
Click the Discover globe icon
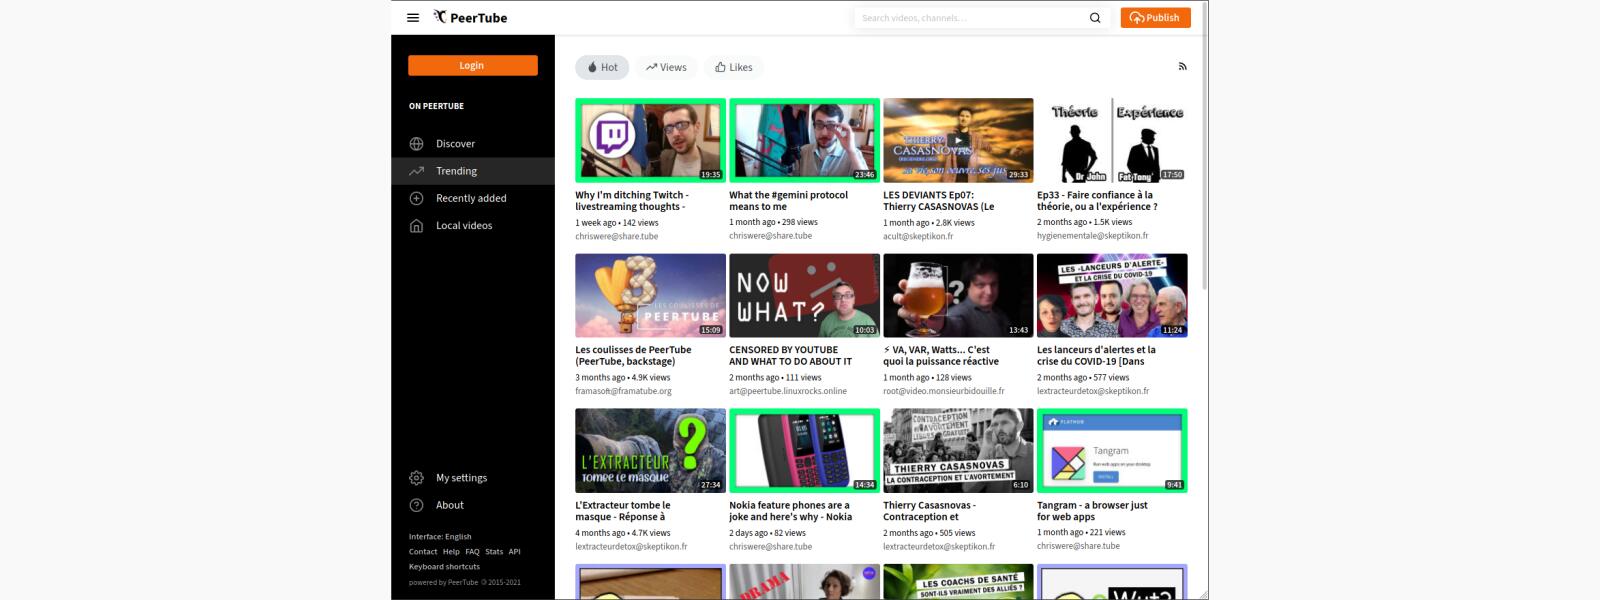(417, 144)
